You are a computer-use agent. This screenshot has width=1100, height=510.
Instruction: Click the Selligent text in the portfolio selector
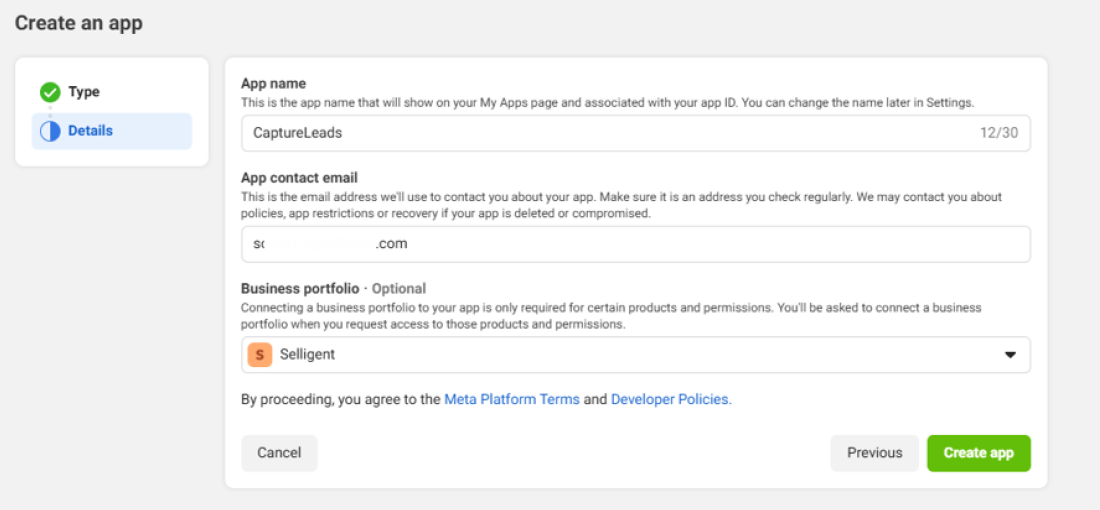307,355
